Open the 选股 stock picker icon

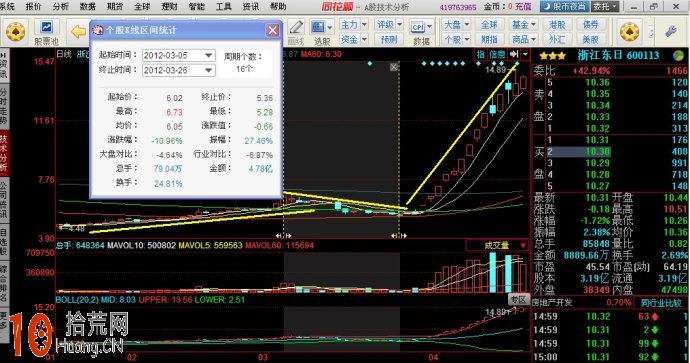click(322, 33)
